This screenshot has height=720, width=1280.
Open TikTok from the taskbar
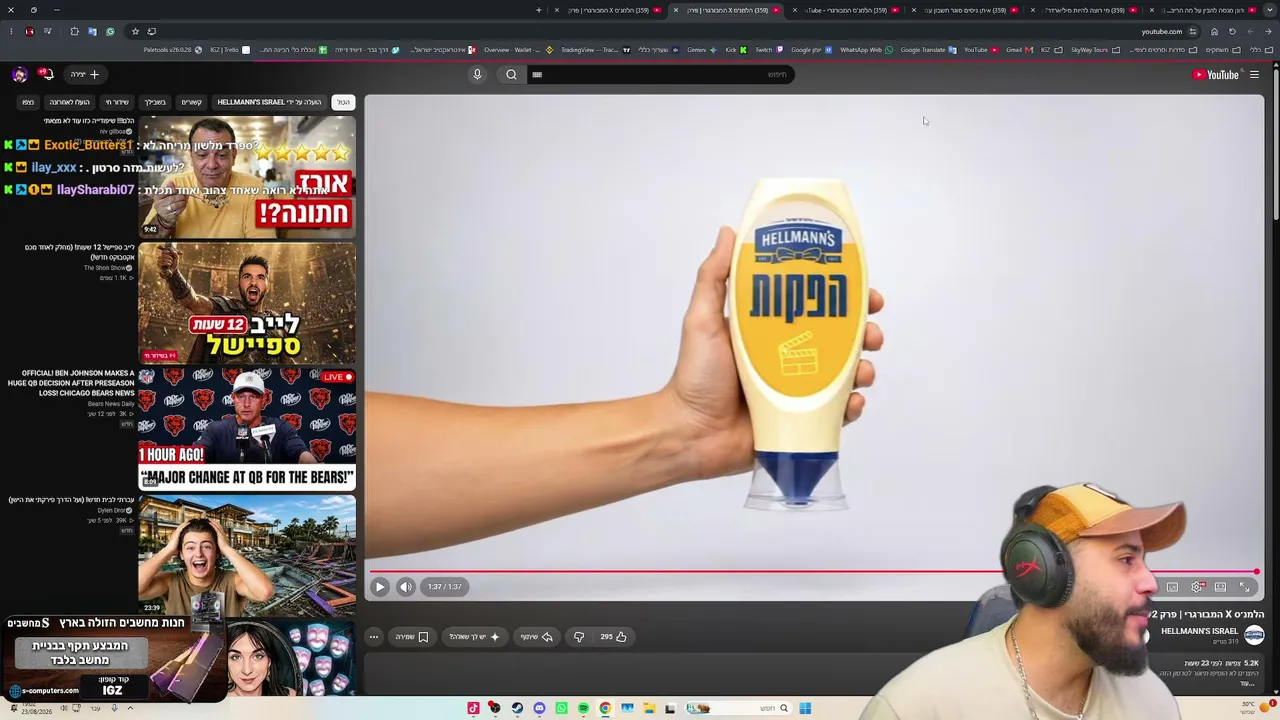tap(473, 708)
